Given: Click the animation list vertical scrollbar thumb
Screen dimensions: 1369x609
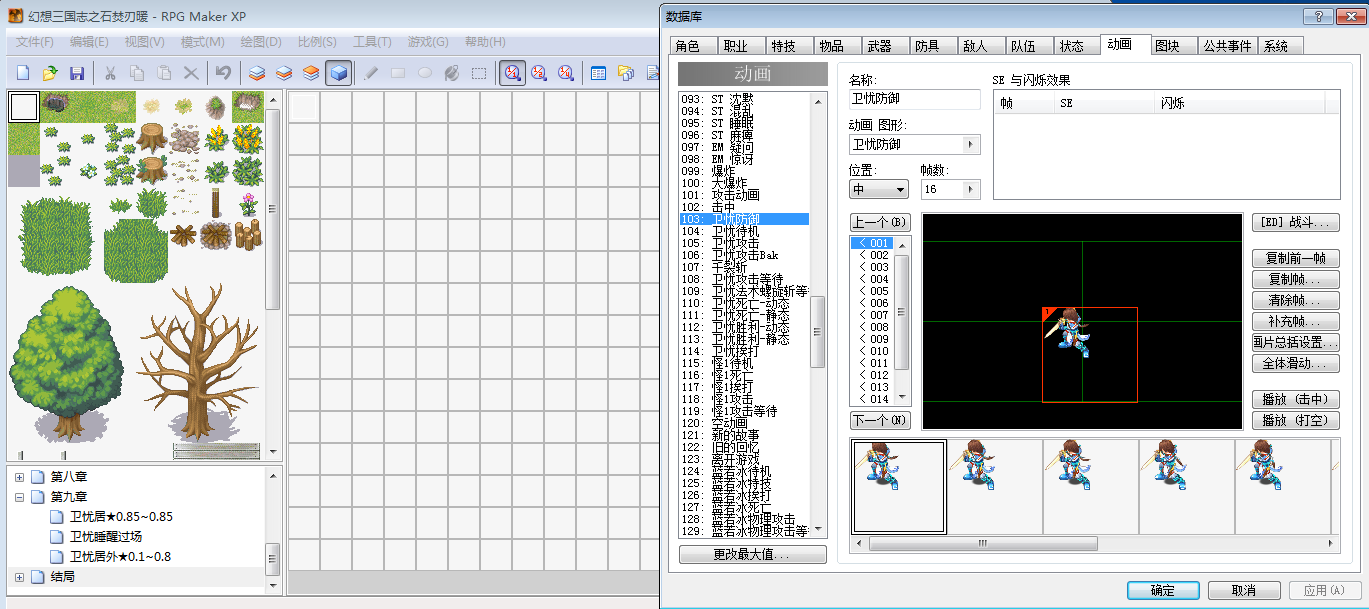Looking at the screenshot, I should coord(818,333).
